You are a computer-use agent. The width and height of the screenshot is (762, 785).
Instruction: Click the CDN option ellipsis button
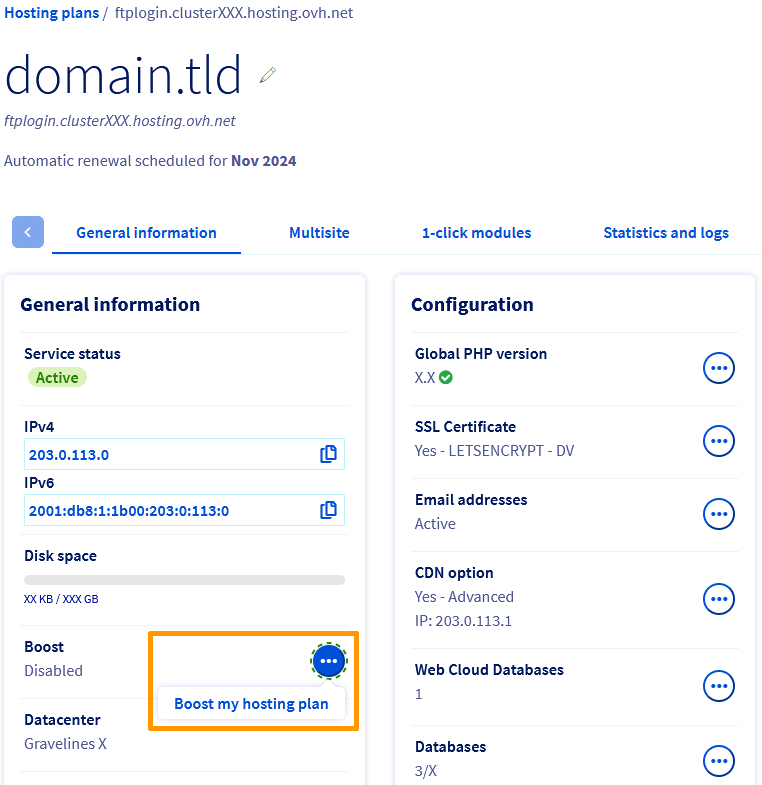[x=719, y=599]
